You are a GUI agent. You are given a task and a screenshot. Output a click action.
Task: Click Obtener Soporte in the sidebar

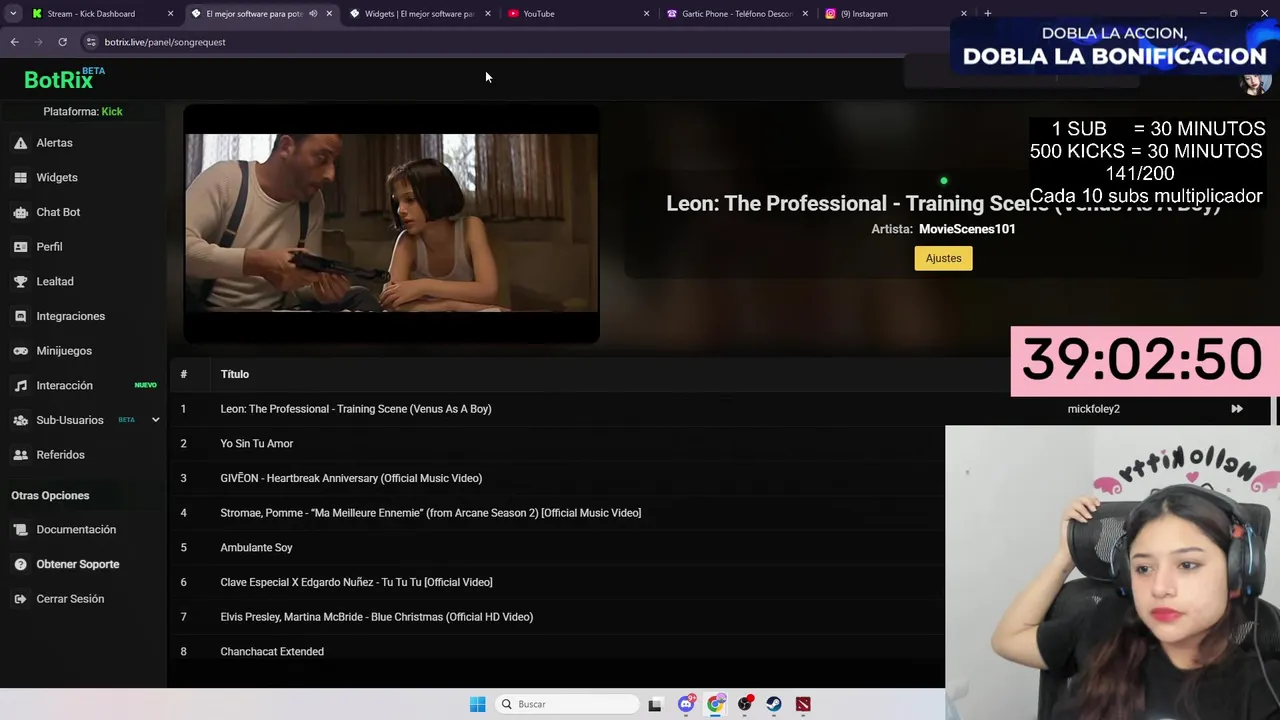77,564
